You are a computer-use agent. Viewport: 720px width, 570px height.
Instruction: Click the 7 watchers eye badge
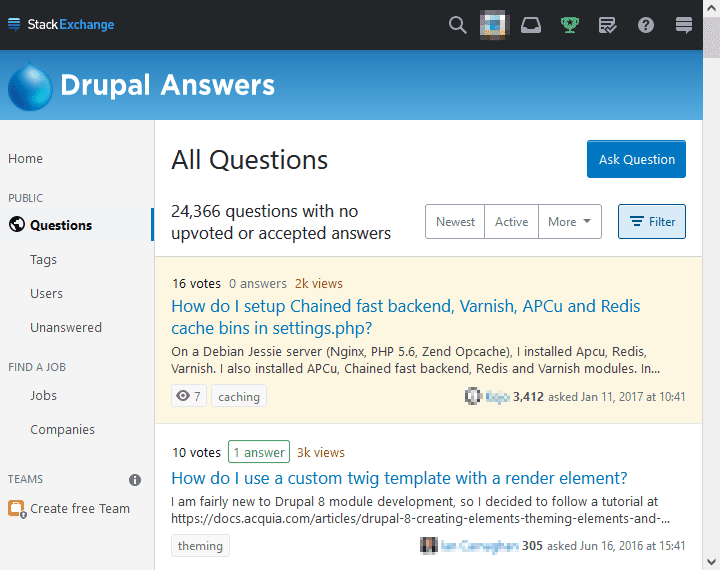[187, 397]
